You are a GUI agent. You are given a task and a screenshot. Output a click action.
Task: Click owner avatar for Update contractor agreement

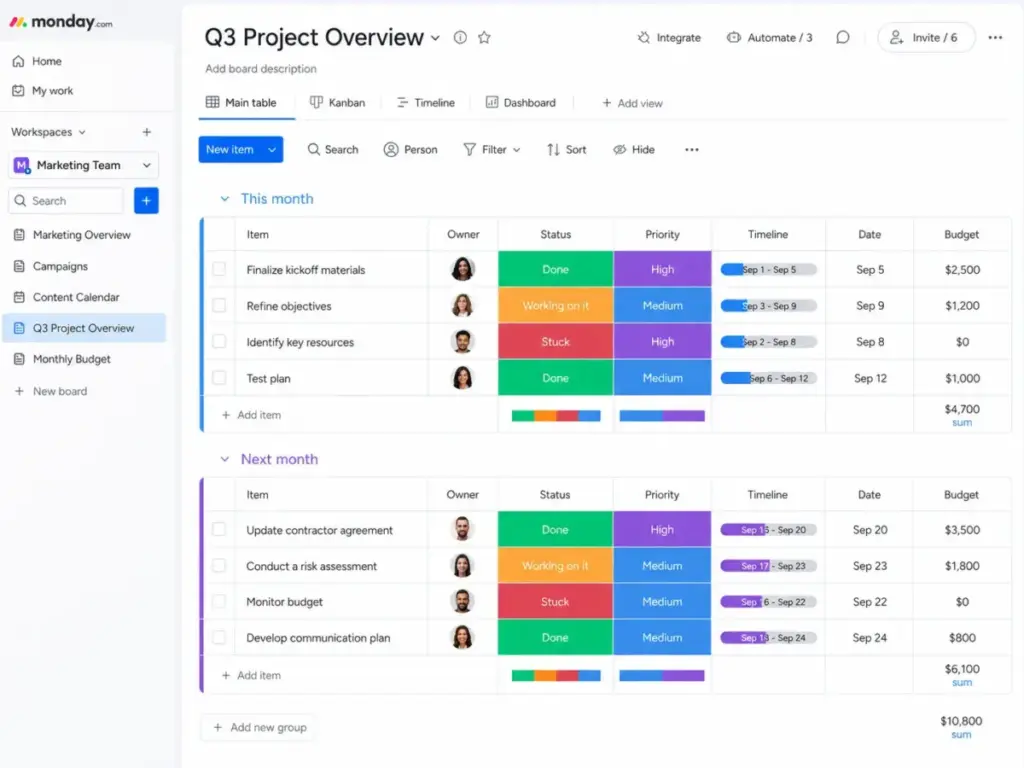click(462, 529)
